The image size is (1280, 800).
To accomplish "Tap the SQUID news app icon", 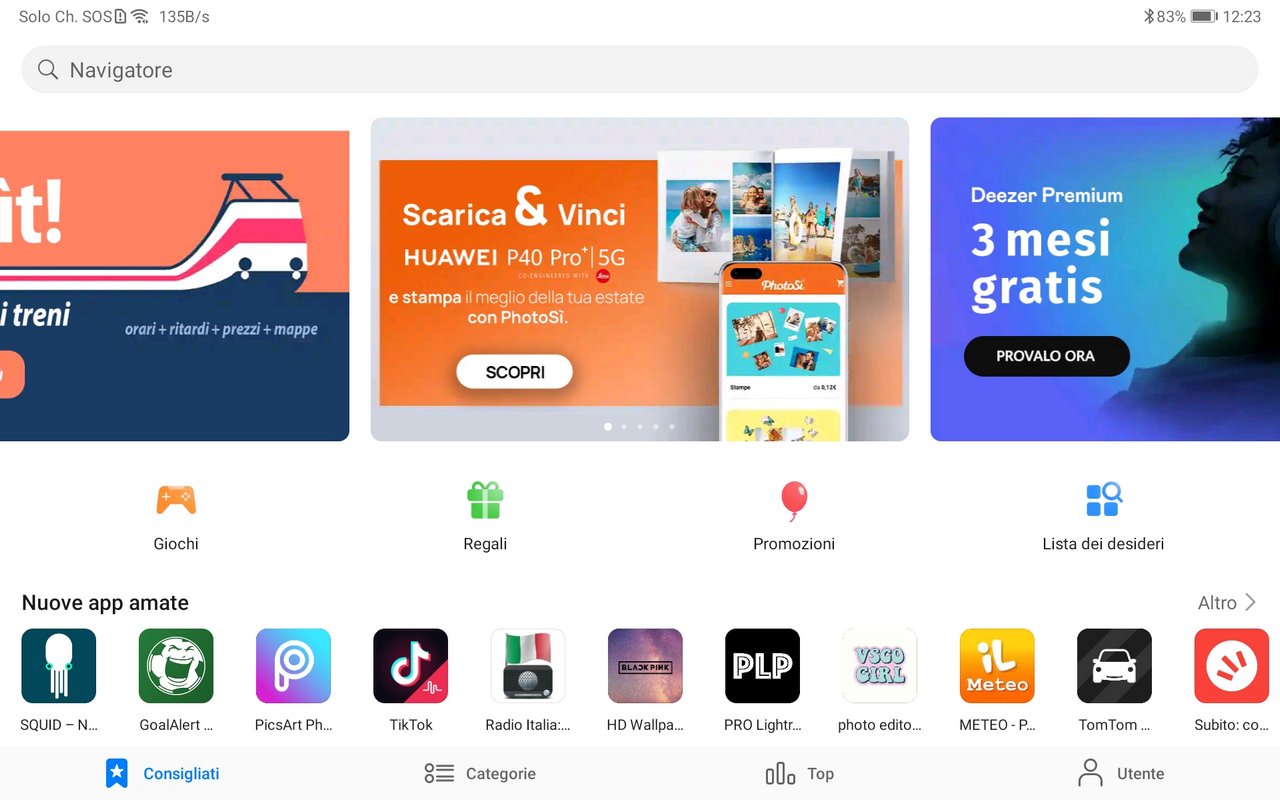I will [x=59, y=666].
